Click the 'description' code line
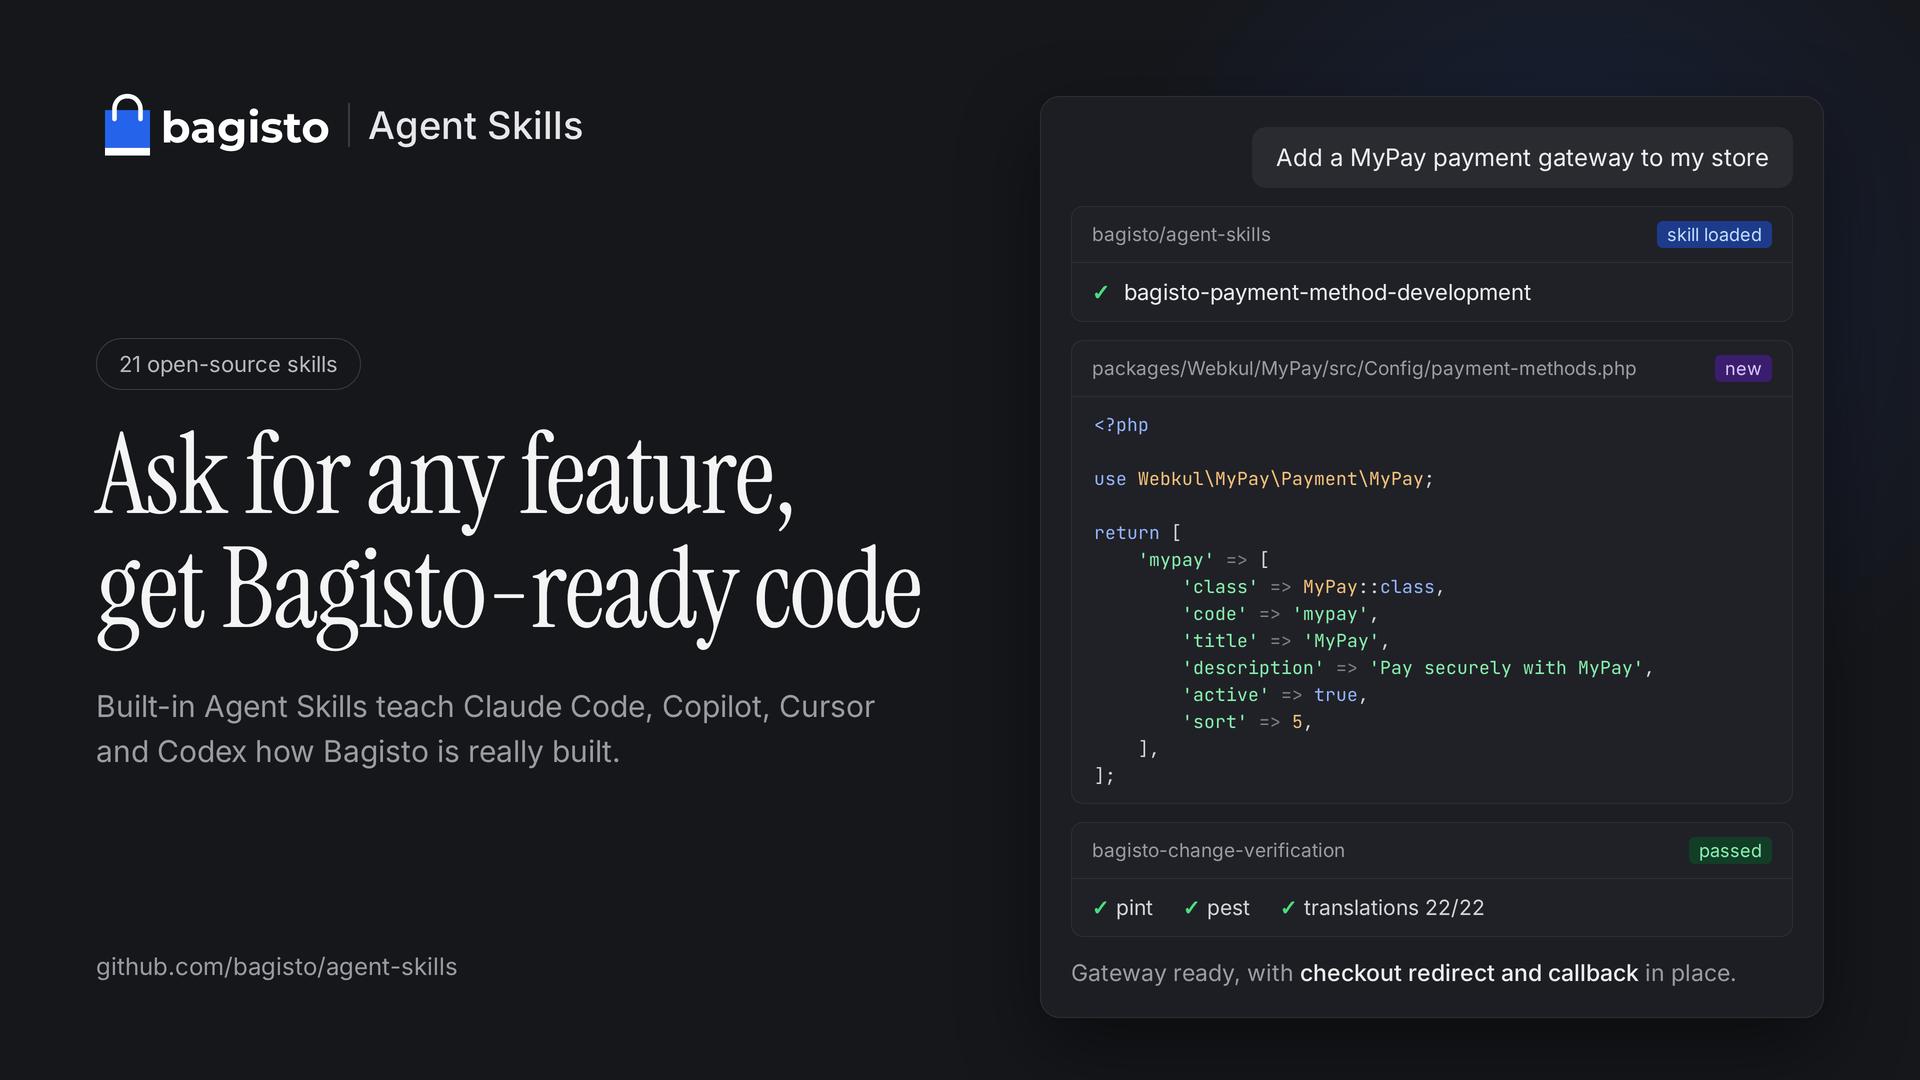 click(1418, 668)
